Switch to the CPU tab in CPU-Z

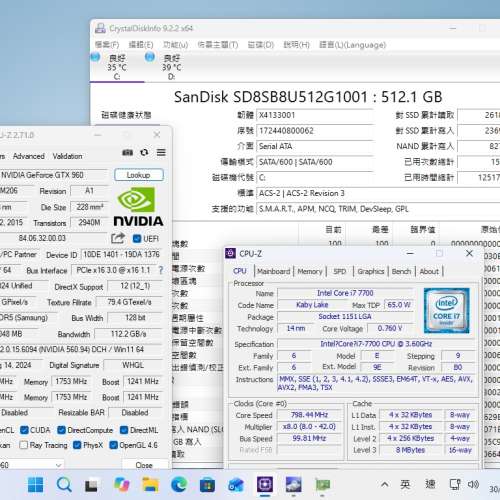(x=240, y=271)
